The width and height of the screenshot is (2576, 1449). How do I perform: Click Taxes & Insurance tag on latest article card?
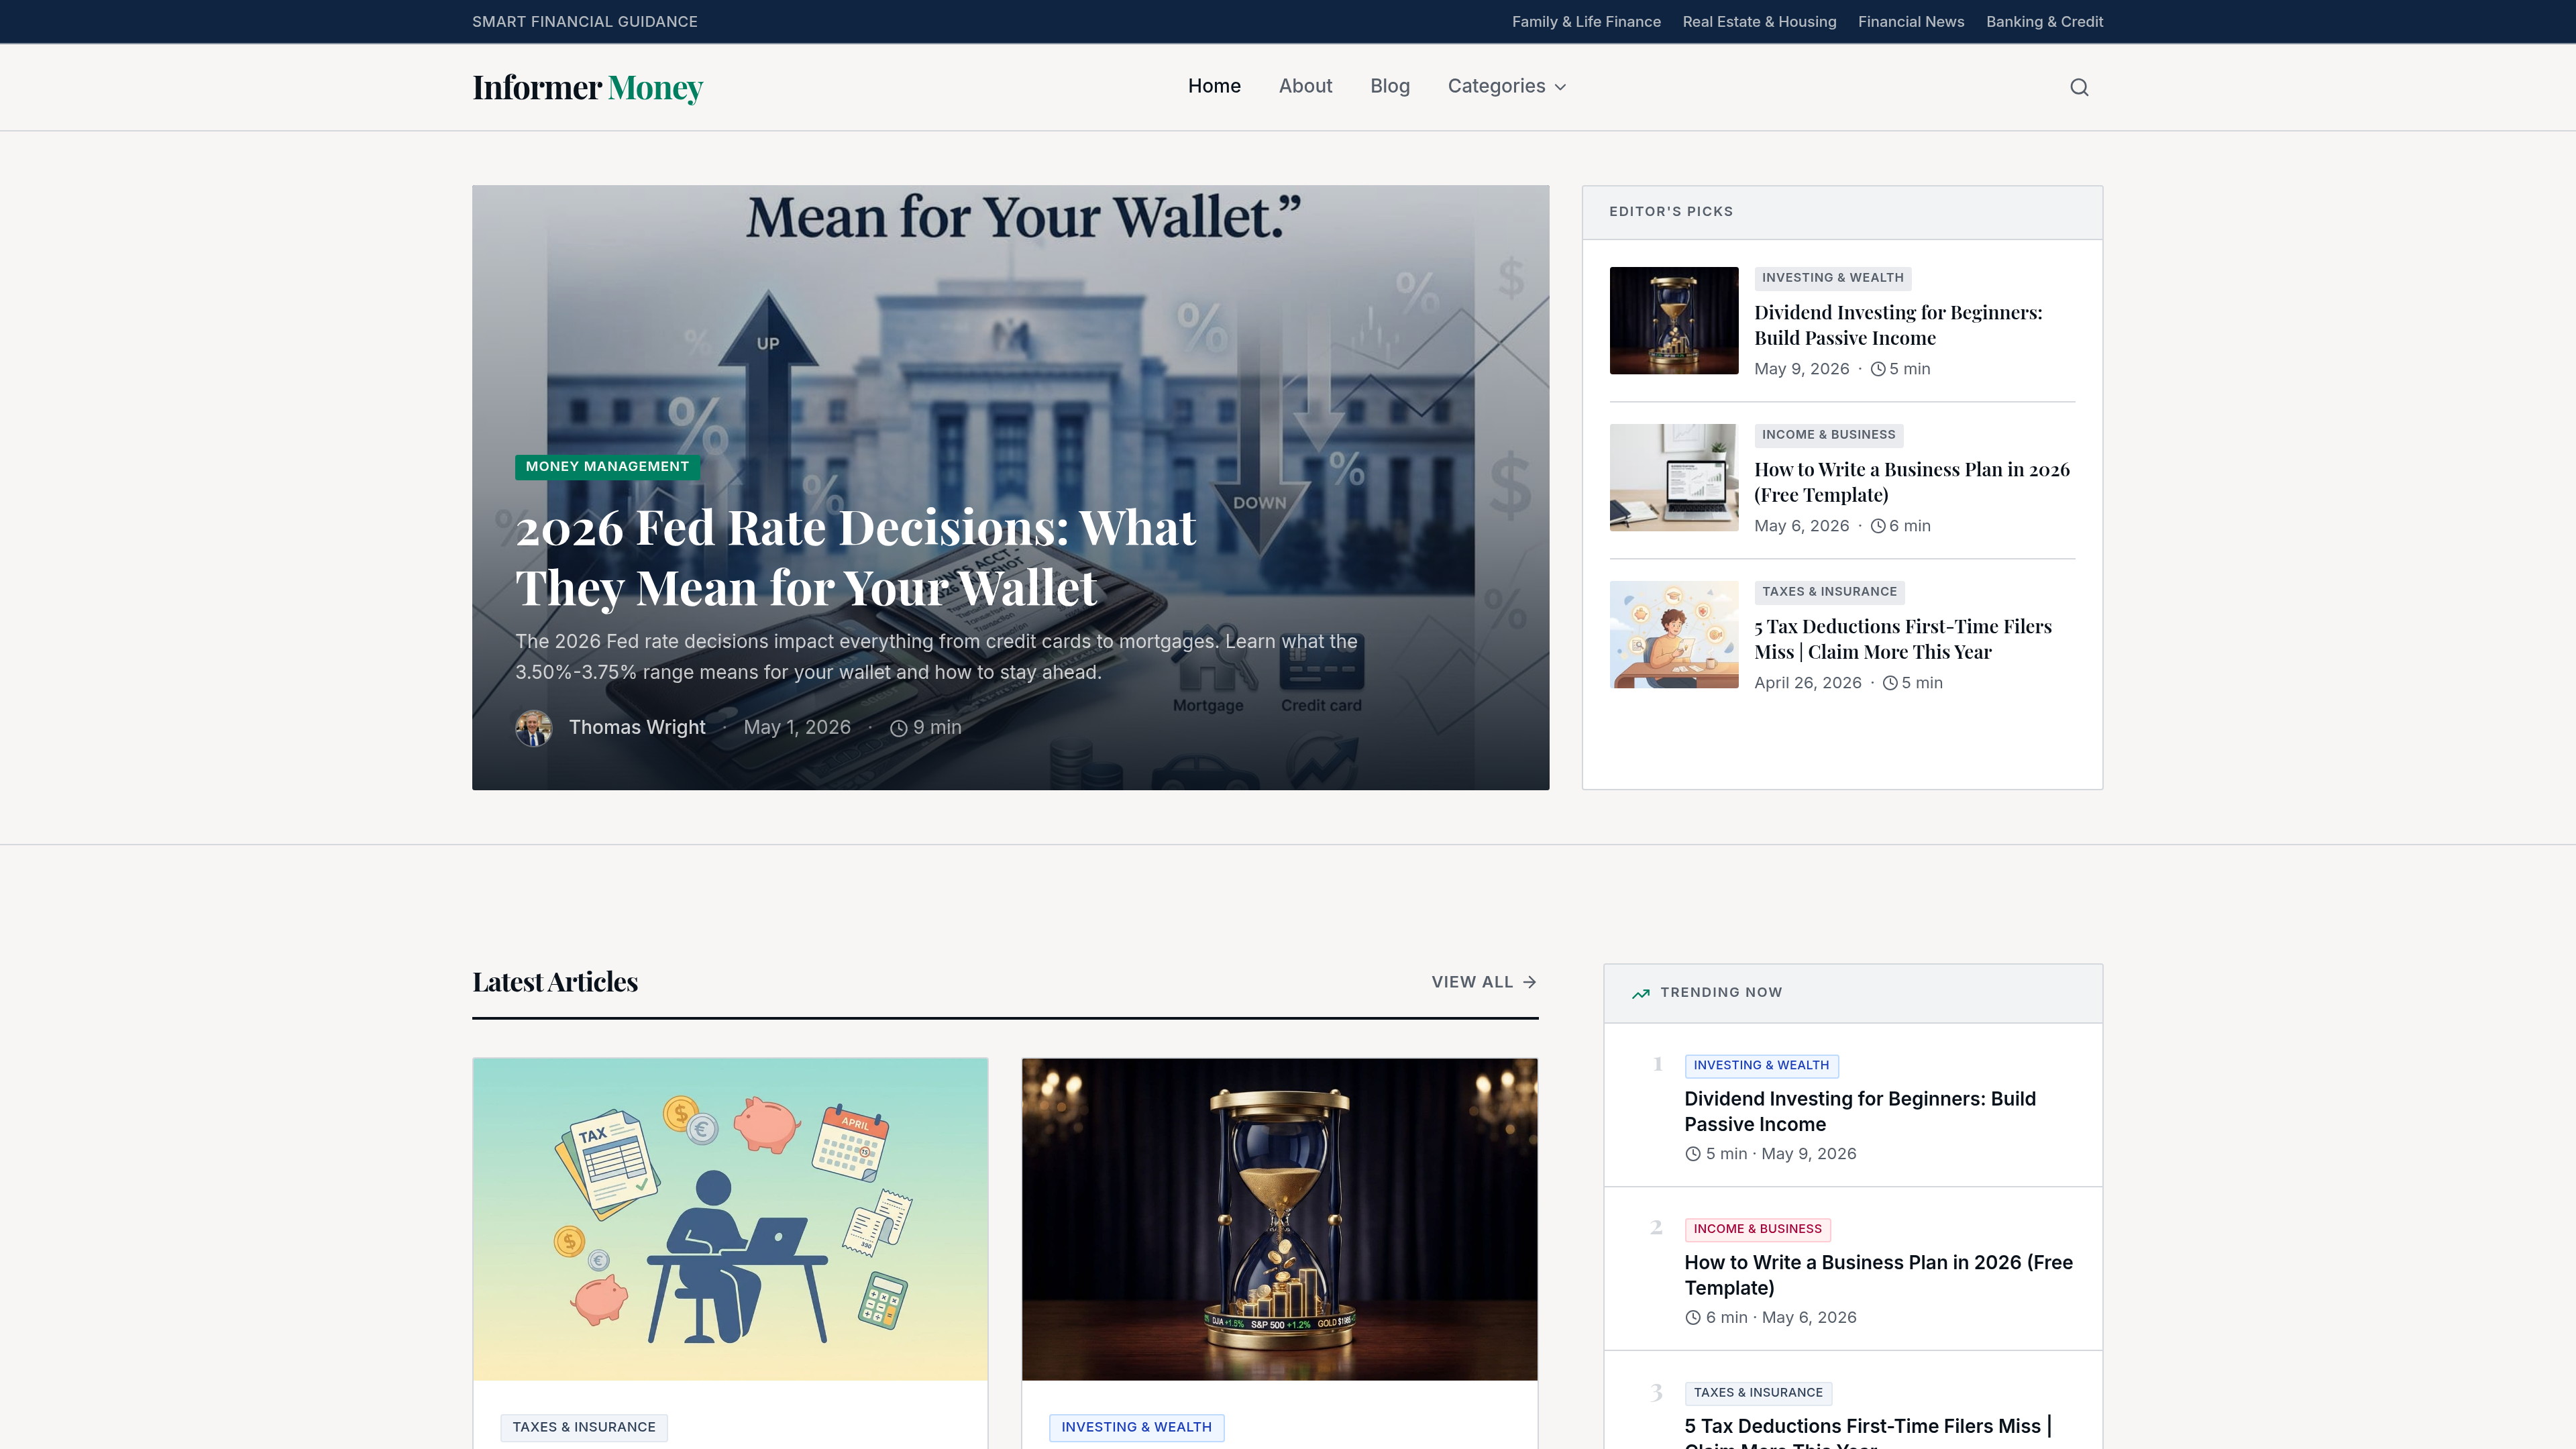tap(584, 1428)
